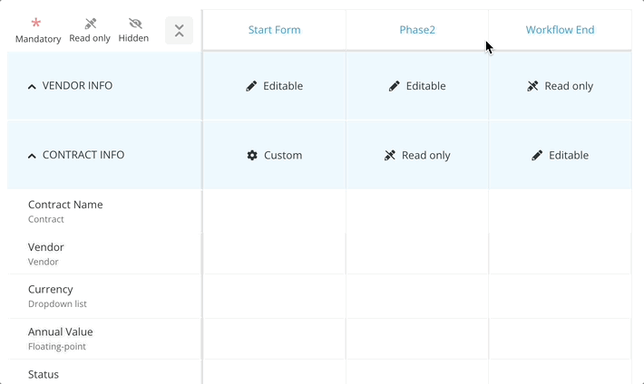Image resolution: width=644 pixels, height=384 pixels.
Task: Click the Workflow End cell for Currency
Action: point(560,296)
